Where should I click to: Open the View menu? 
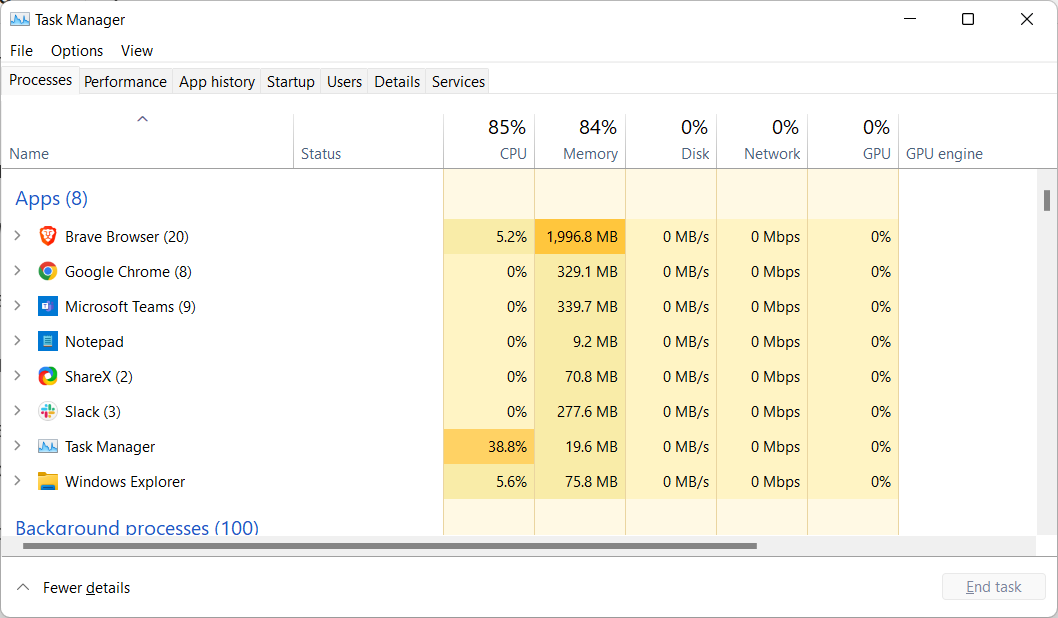tap(137, 51)
